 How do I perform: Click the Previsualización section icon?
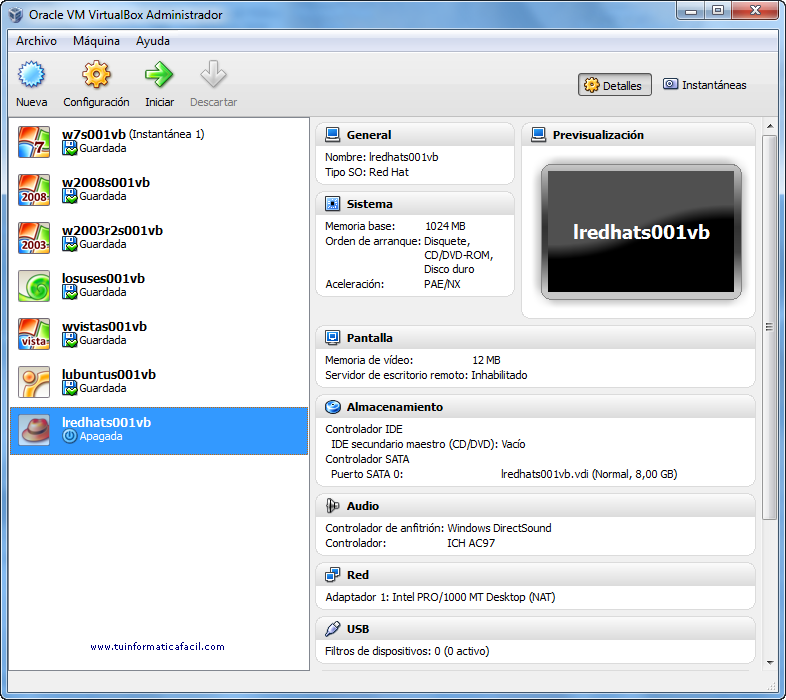click(538, 134)
